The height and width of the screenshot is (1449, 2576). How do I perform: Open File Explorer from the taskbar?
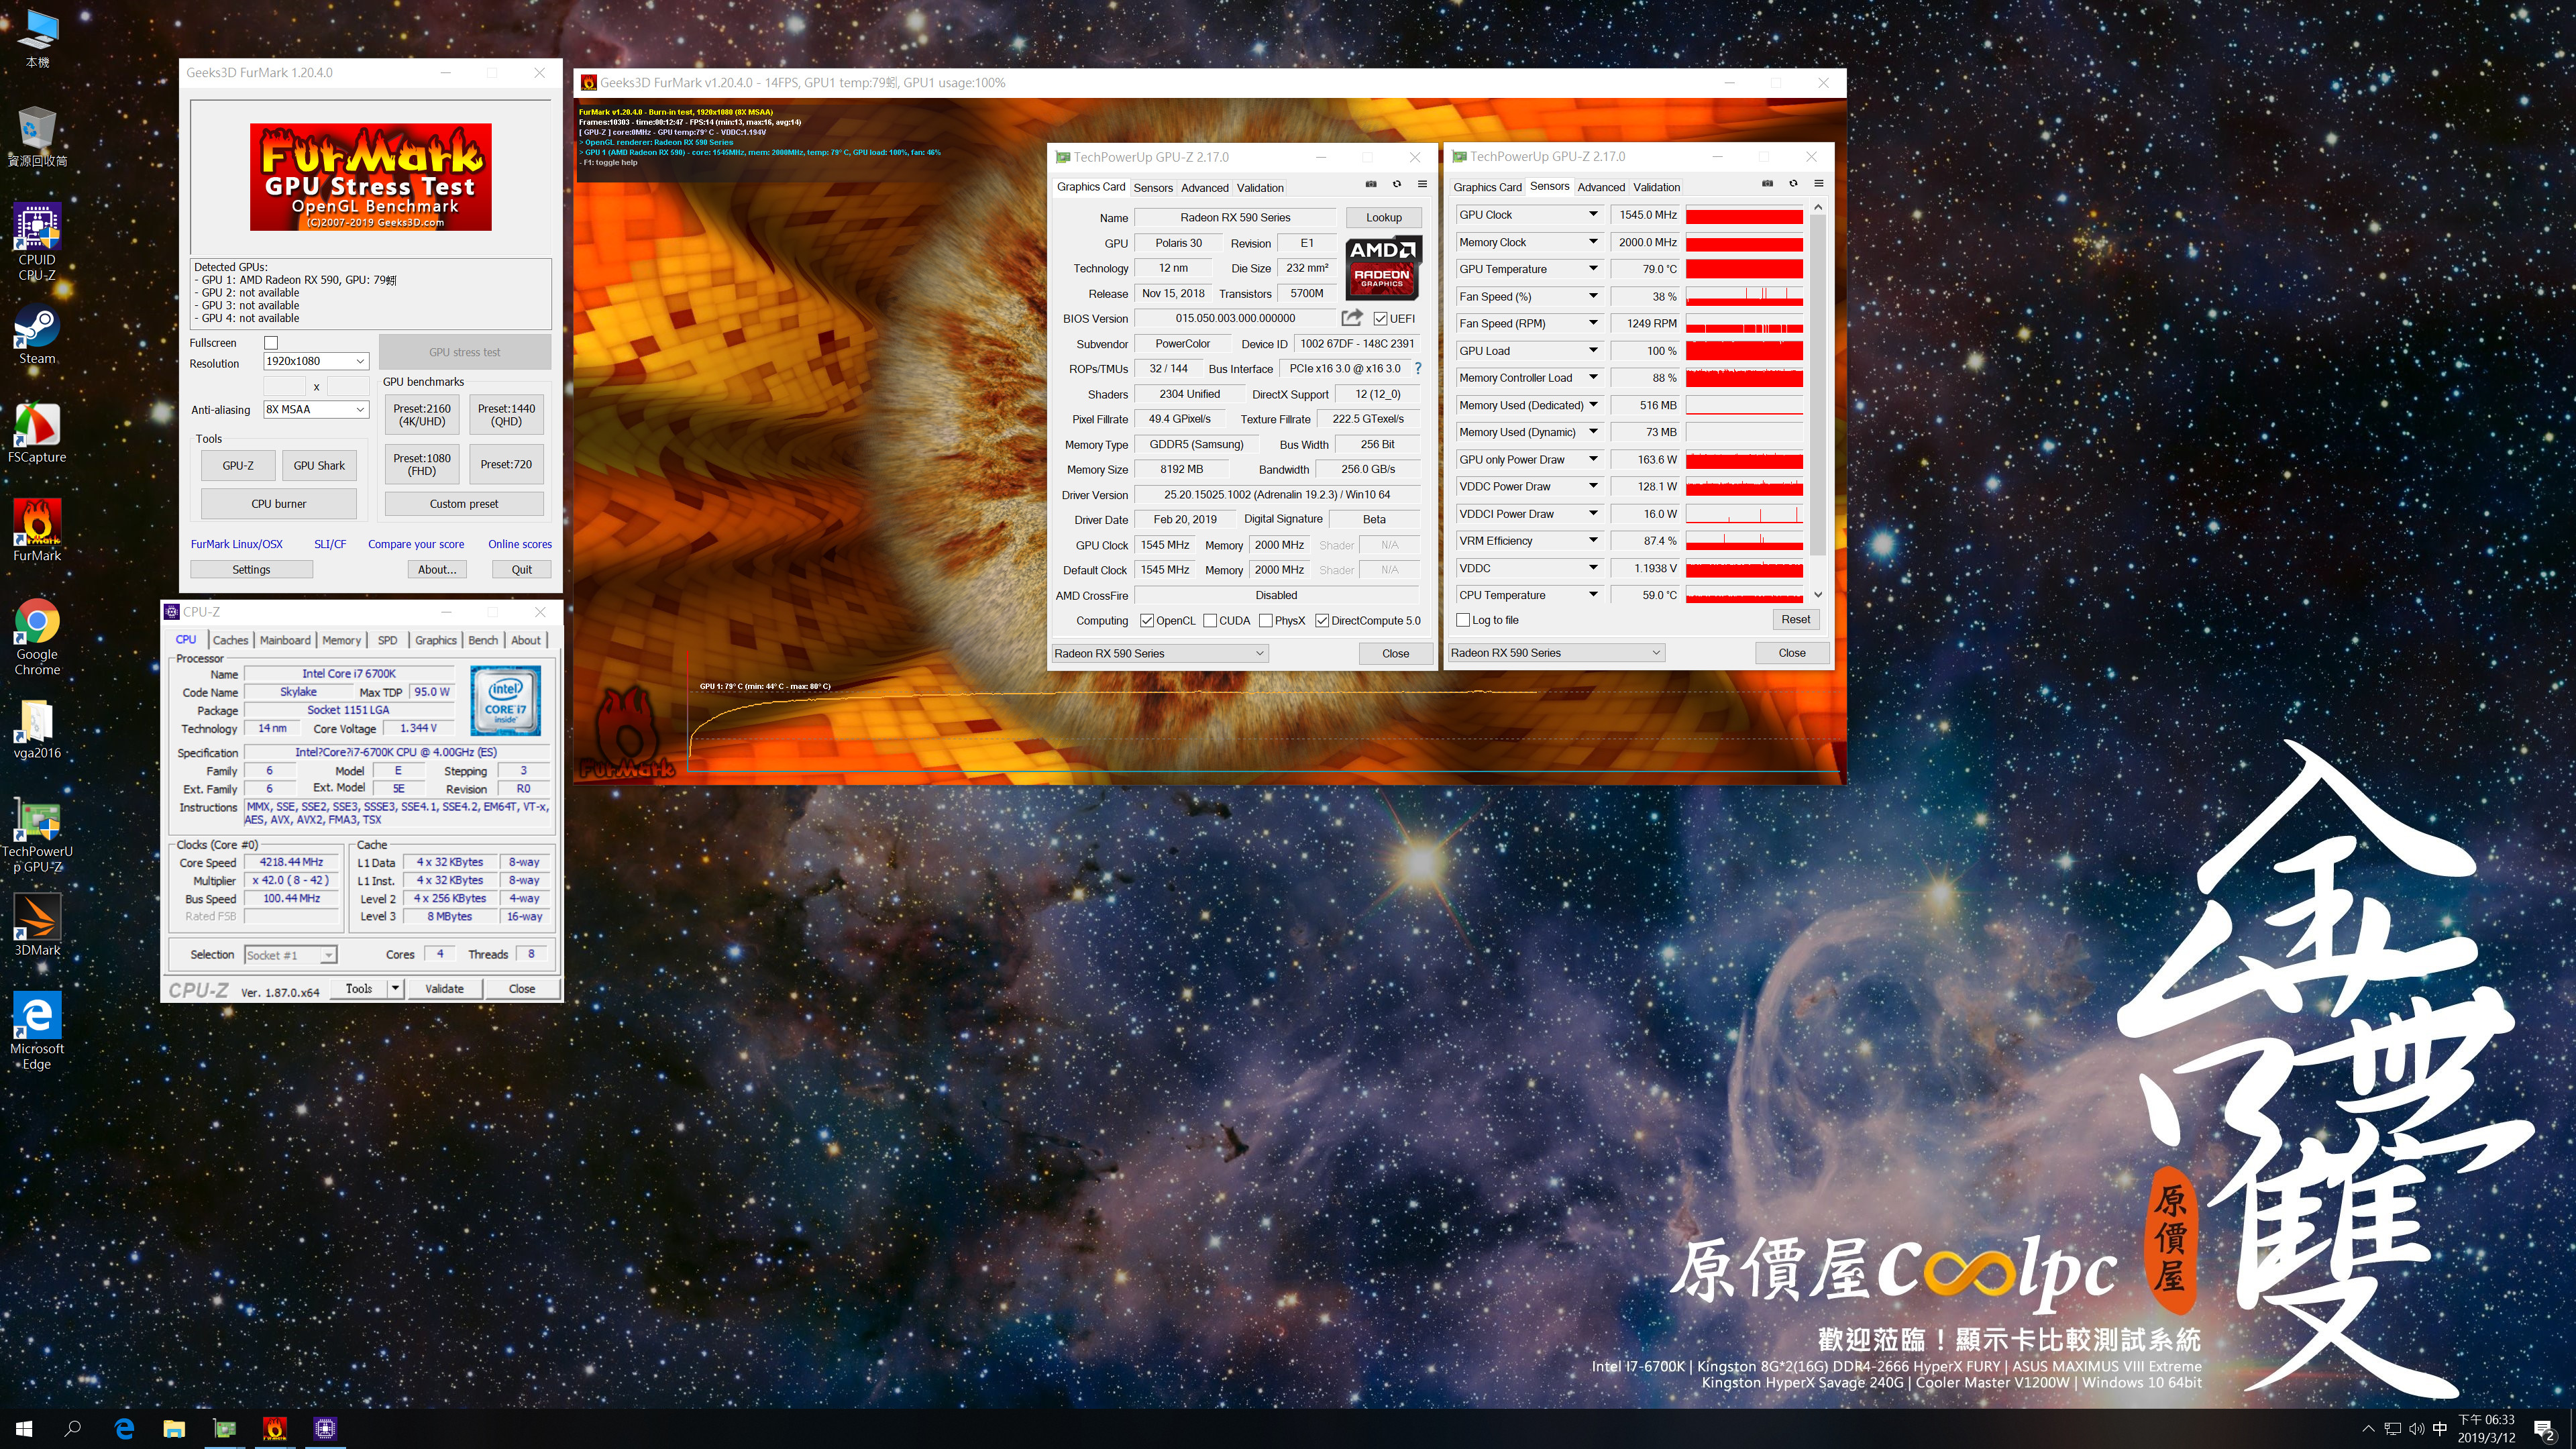tap(174, 1428)
